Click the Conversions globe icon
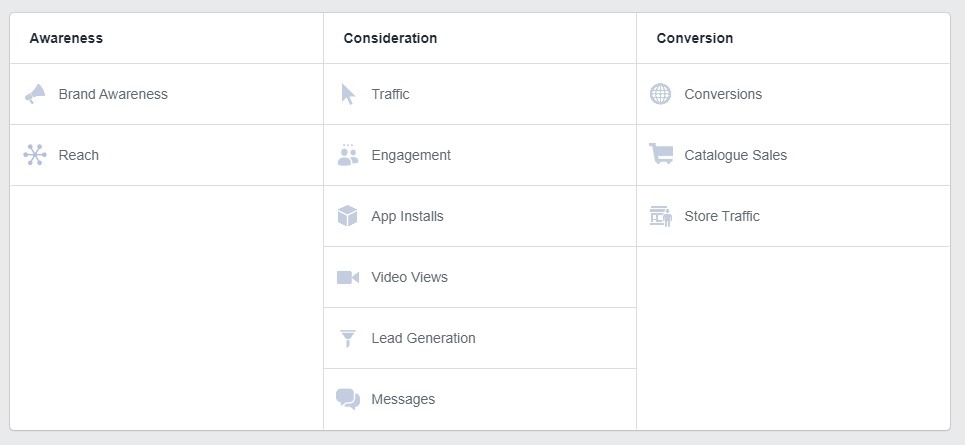 click(660, 94)
